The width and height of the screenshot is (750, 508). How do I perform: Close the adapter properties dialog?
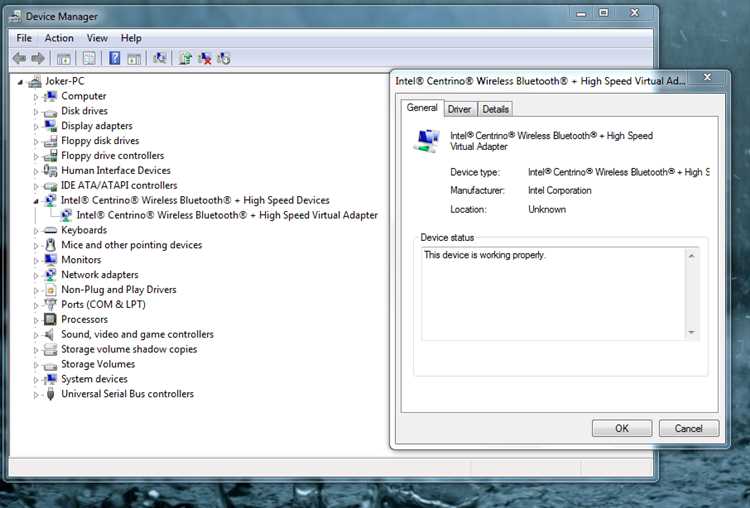(x=707, y=77)
